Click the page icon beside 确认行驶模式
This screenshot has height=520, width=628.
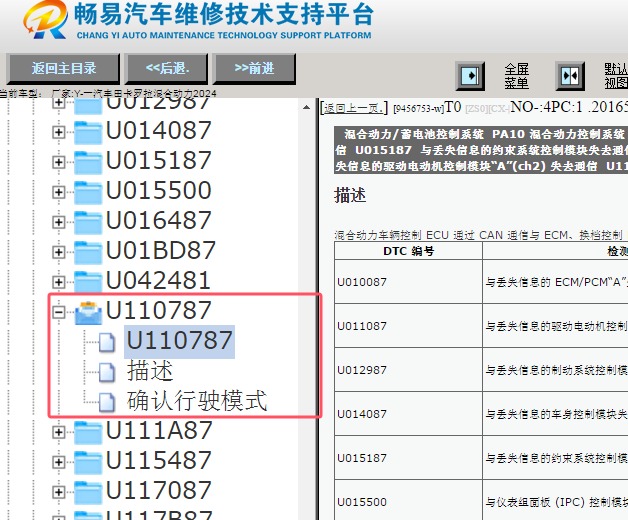coord(107,402)
